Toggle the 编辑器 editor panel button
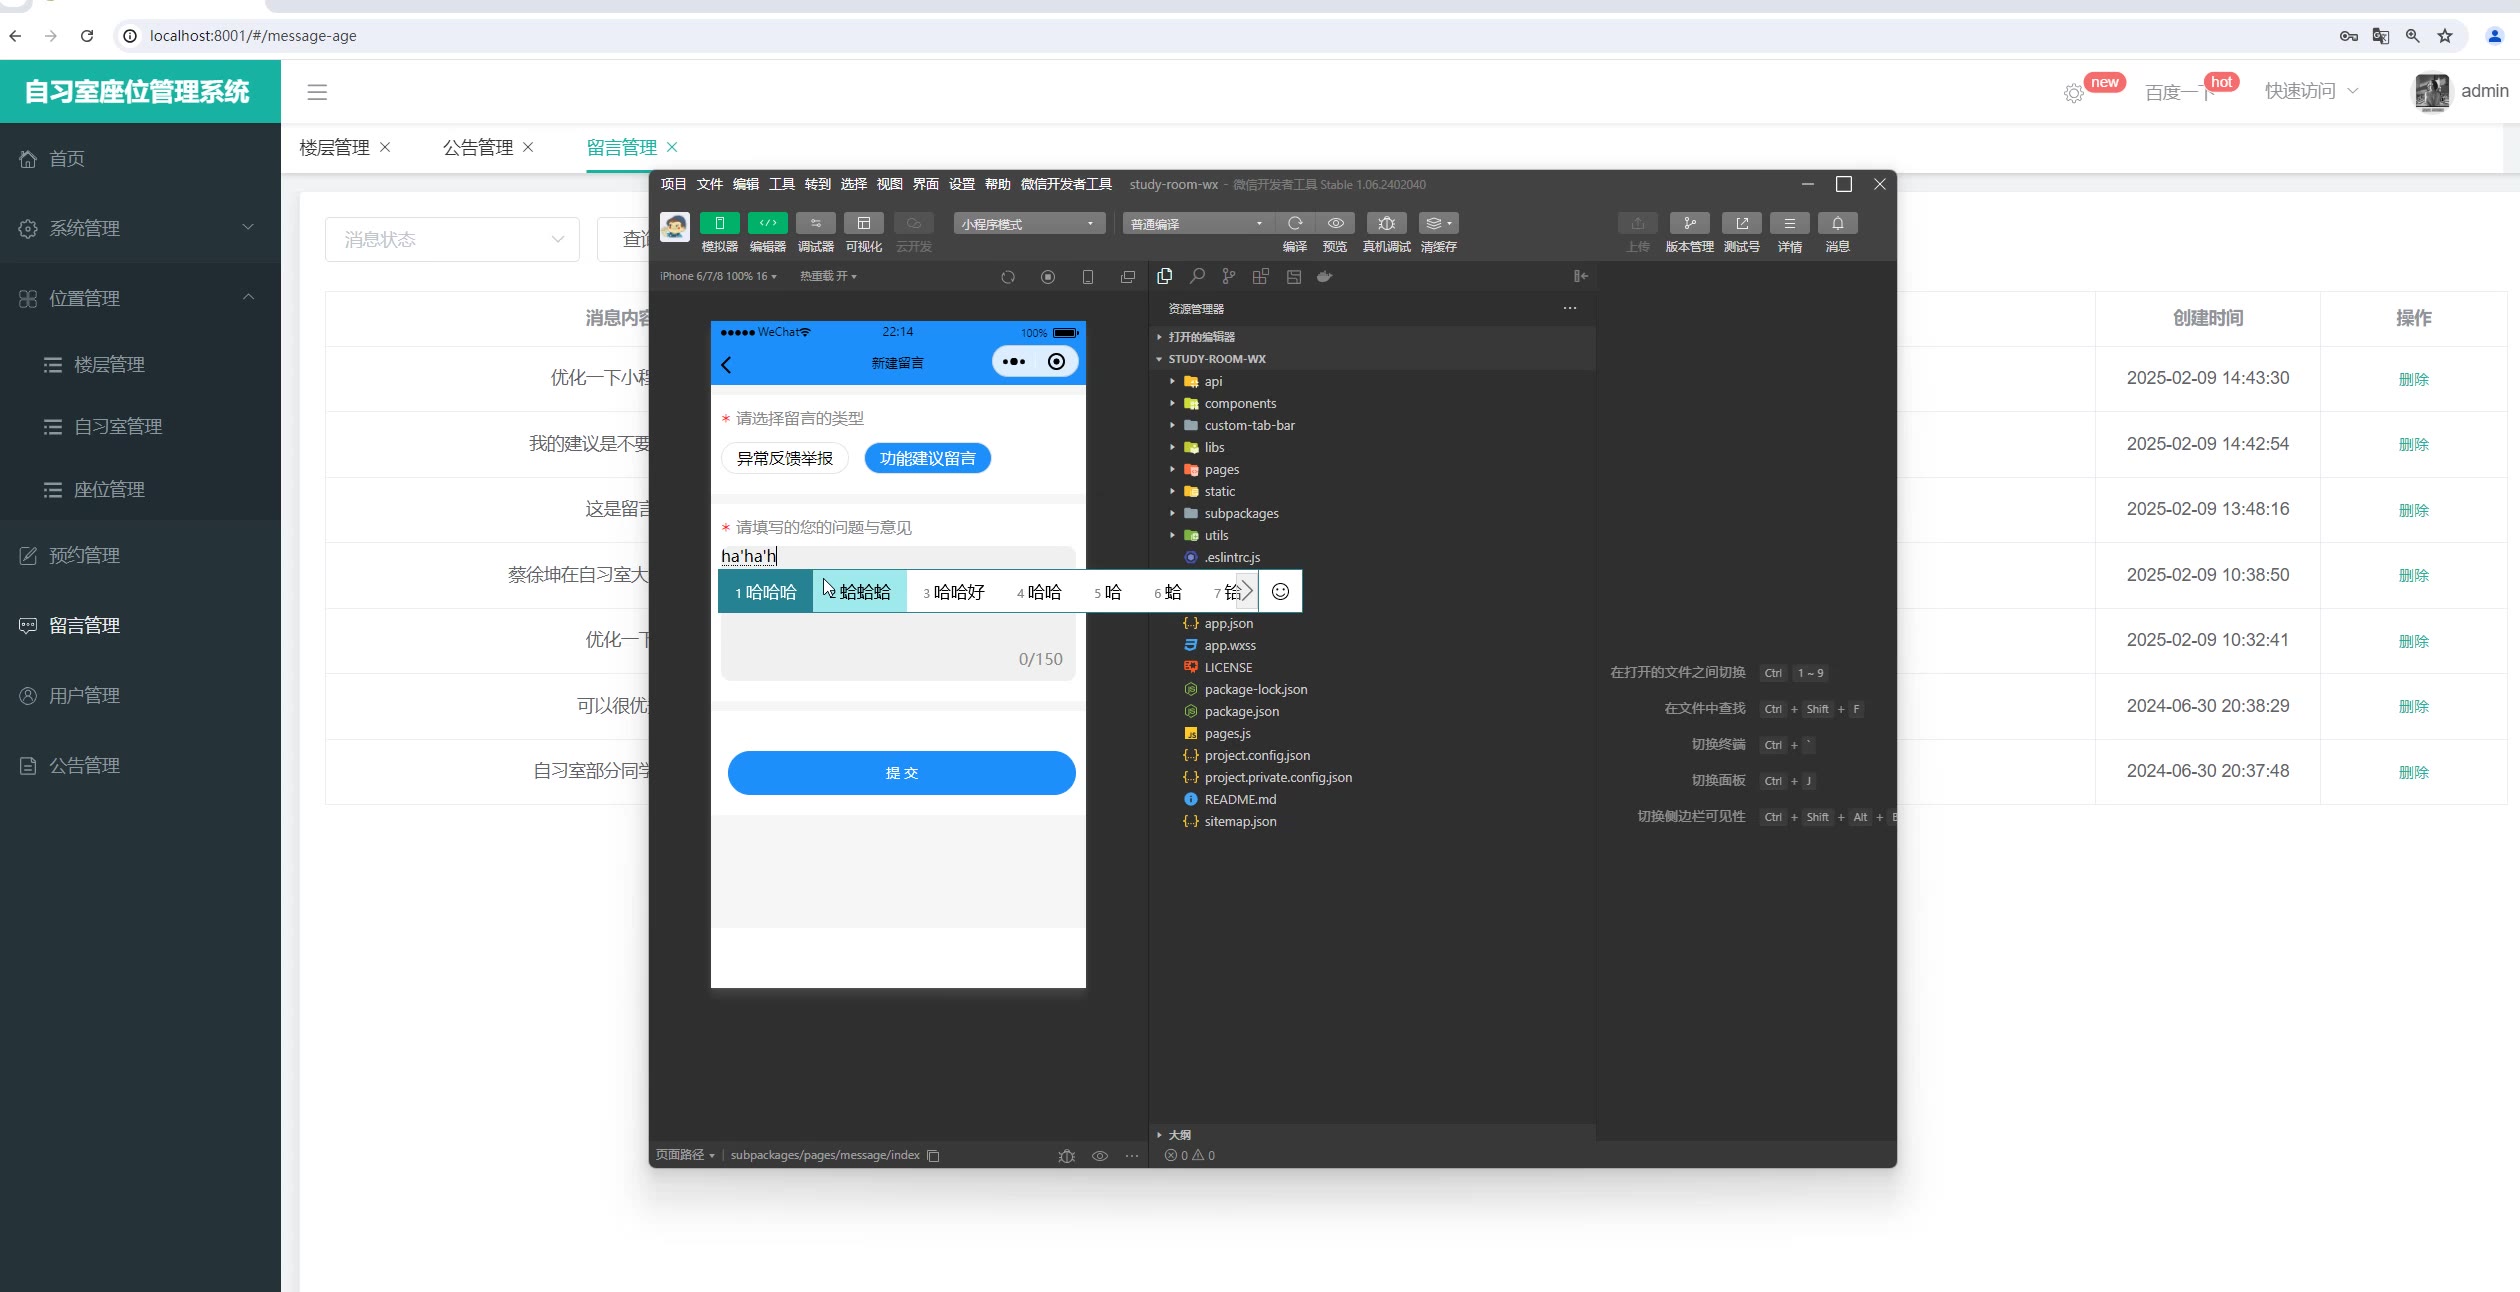The height and width of the screenshot is (1292, 2520). pyautogui.click(x=767, y=223)
